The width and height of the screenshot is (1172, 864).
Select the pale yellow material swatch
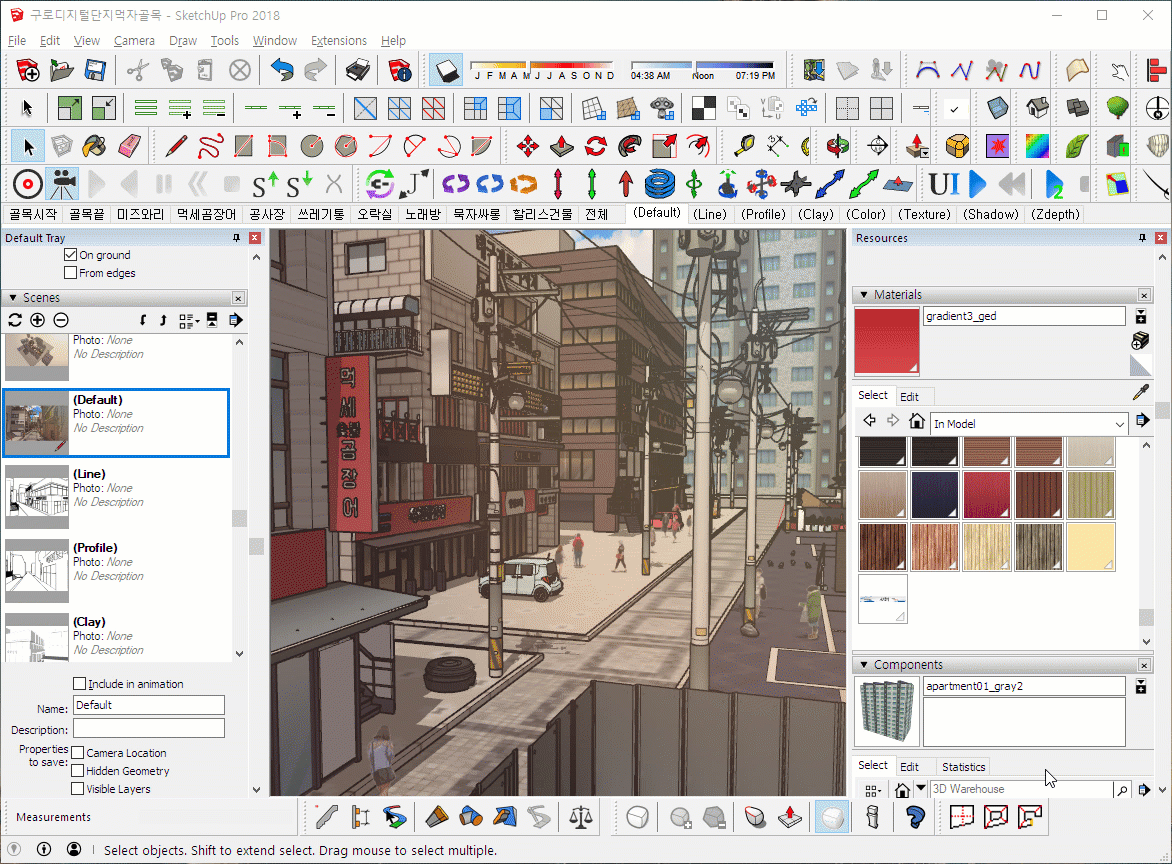click(1091, 547)
